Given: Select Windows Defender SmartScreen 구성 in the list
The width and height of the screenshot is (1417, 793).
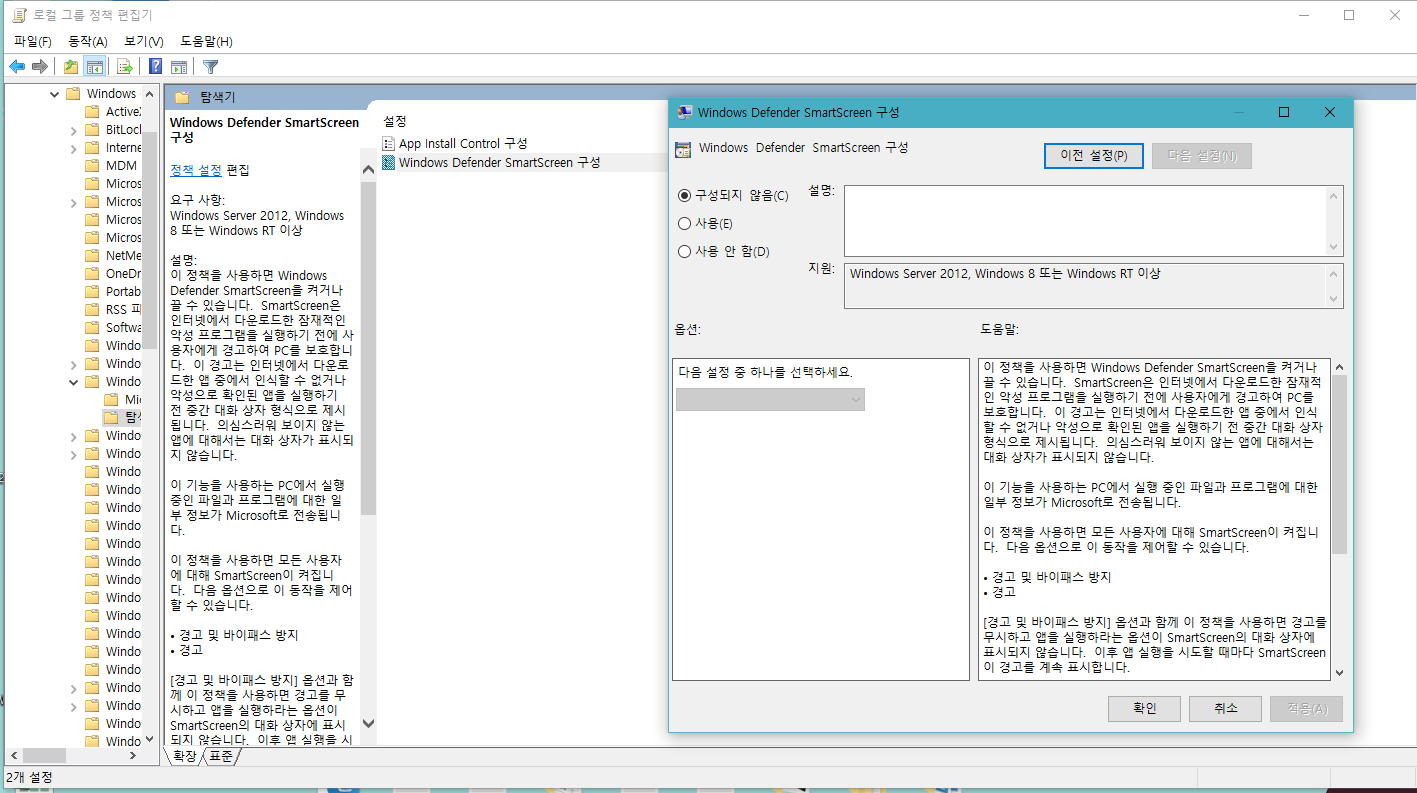Looking at the screenshot, I should (x=500, y=162).
